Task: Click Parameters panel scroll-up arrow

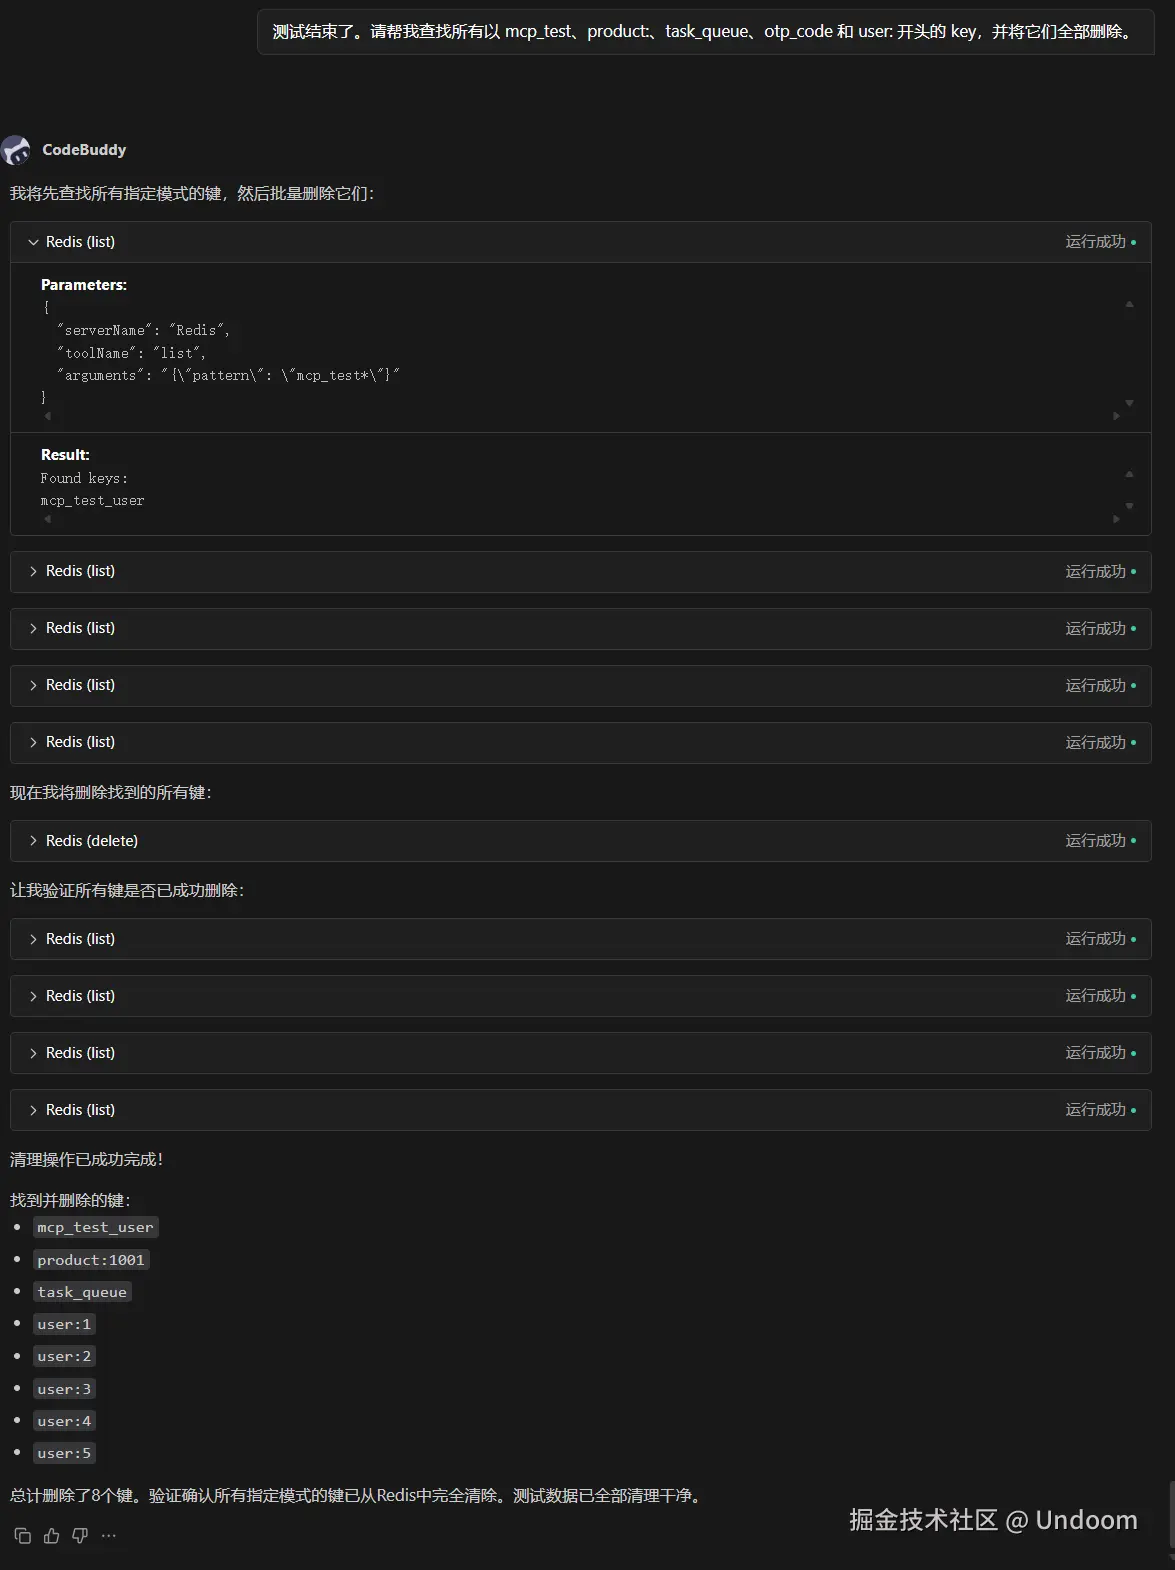Action: point(1129,304)
